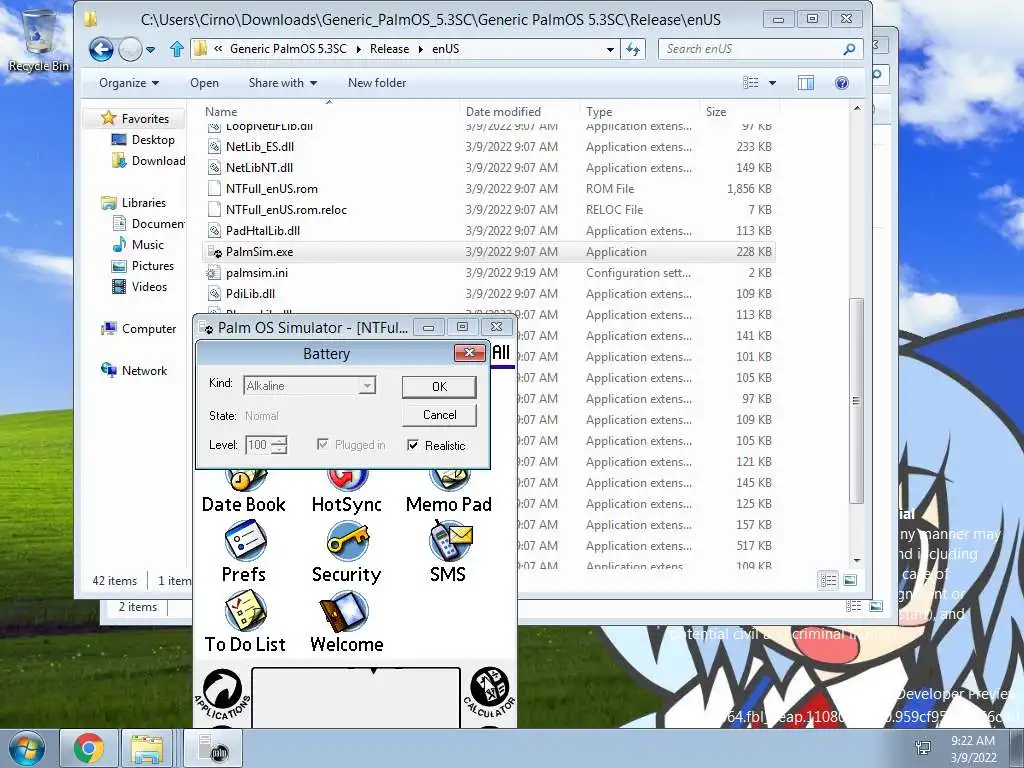Sort by Date modified column header
The width and height of the screenshot is (1024, 768).
pyautogui.click(x=503, y=112)
